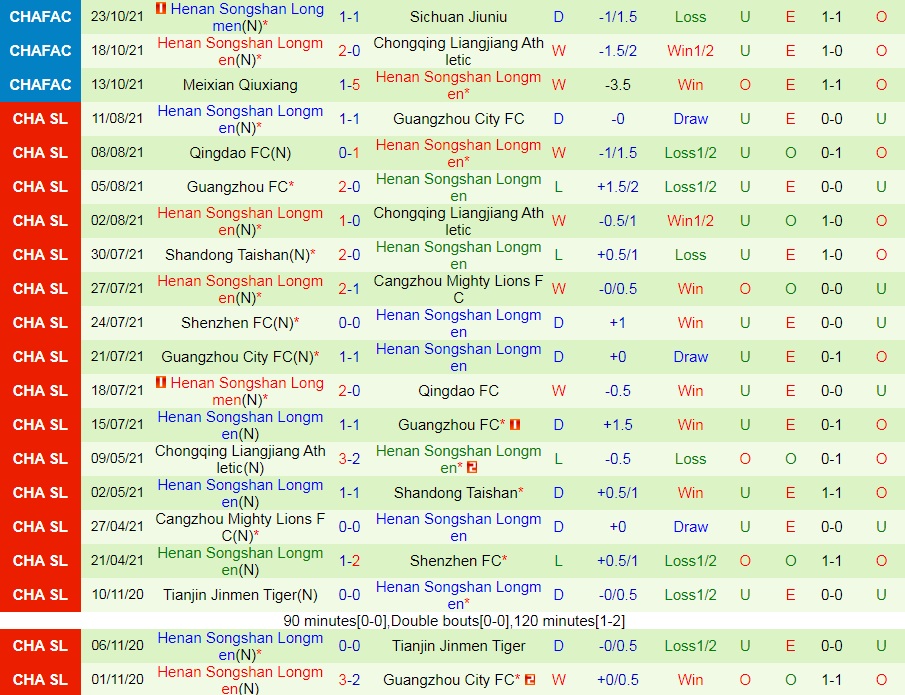Image resolution: width=905 pixels, height=695 pixels.
Task: Open Henan Songshan Longmen link on the 18/10/21 row
Action: click(240, 51)
